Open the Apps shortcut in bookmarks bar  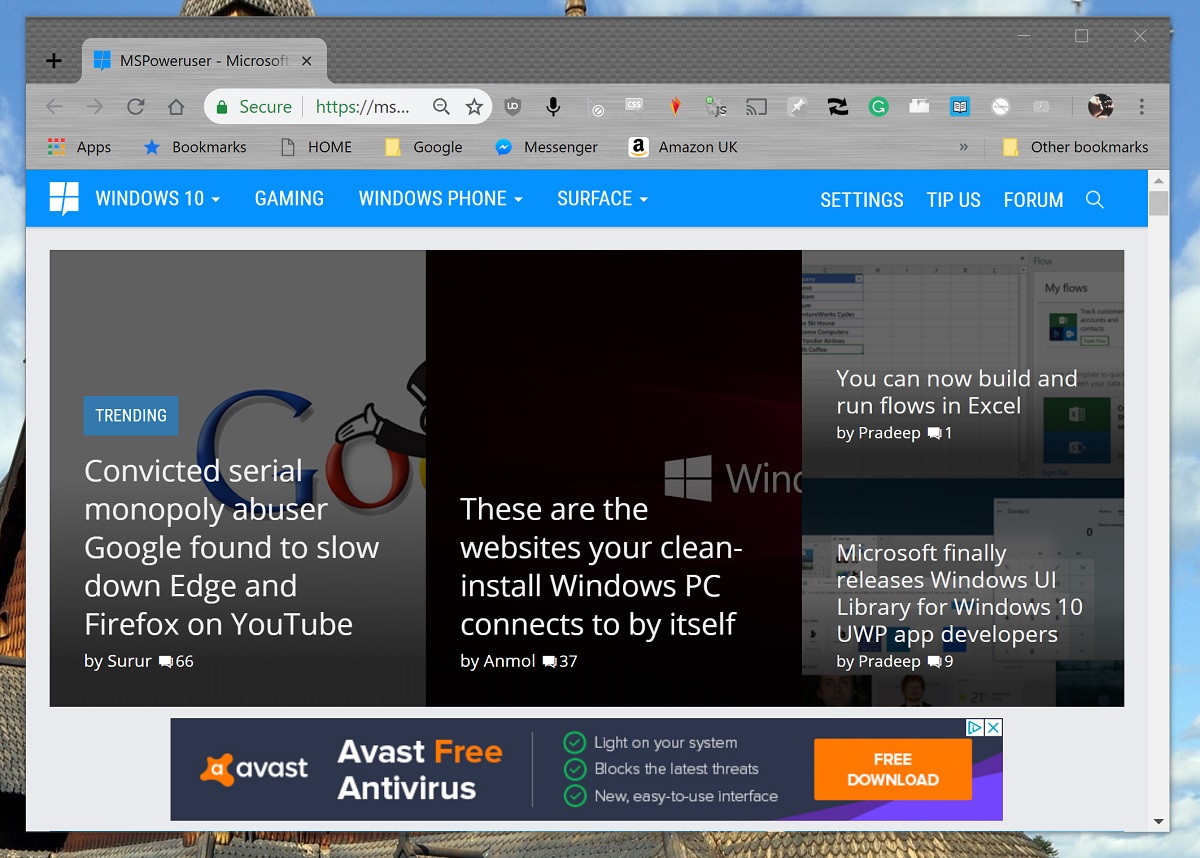coord(79,147)
